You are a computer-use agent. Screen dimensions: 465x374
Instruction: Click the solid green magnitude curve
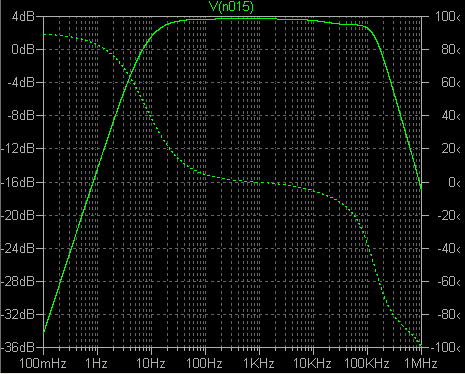(x=233, y=19)
